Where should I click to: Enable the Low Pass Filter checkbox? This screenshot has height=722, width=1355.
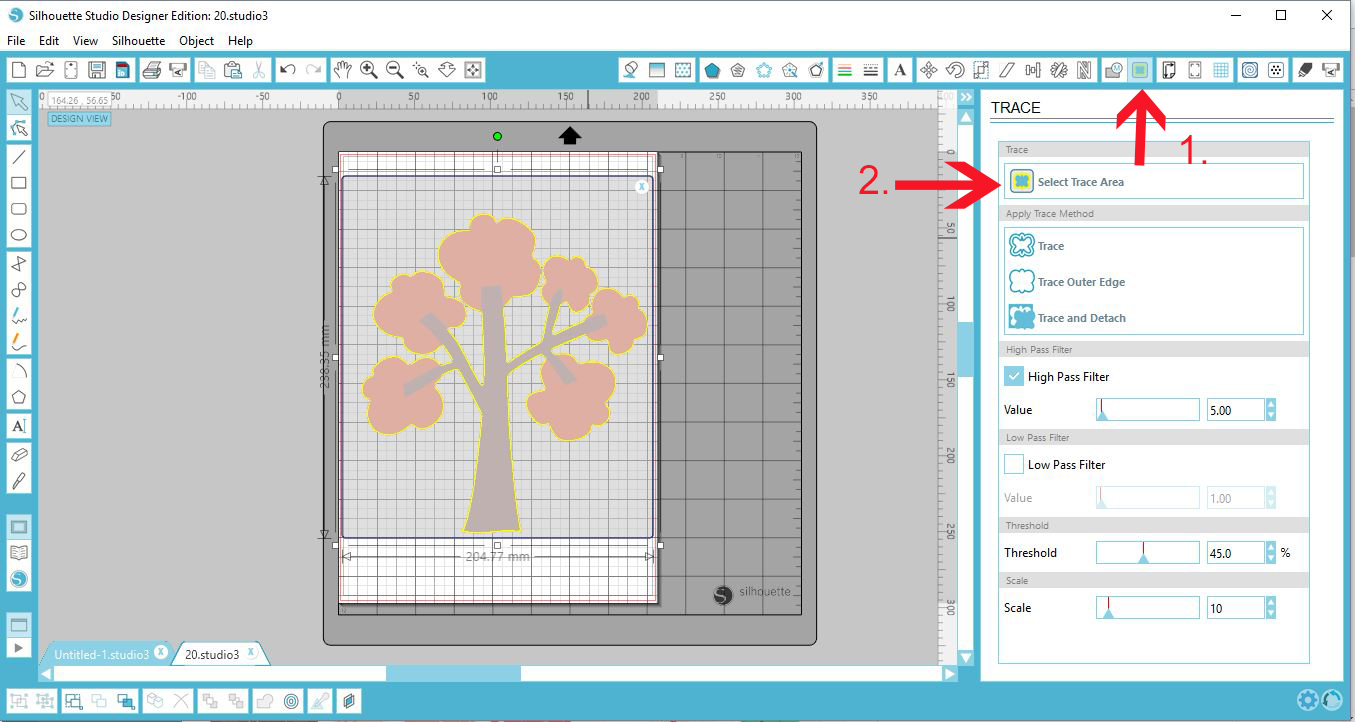point(1013,464)
